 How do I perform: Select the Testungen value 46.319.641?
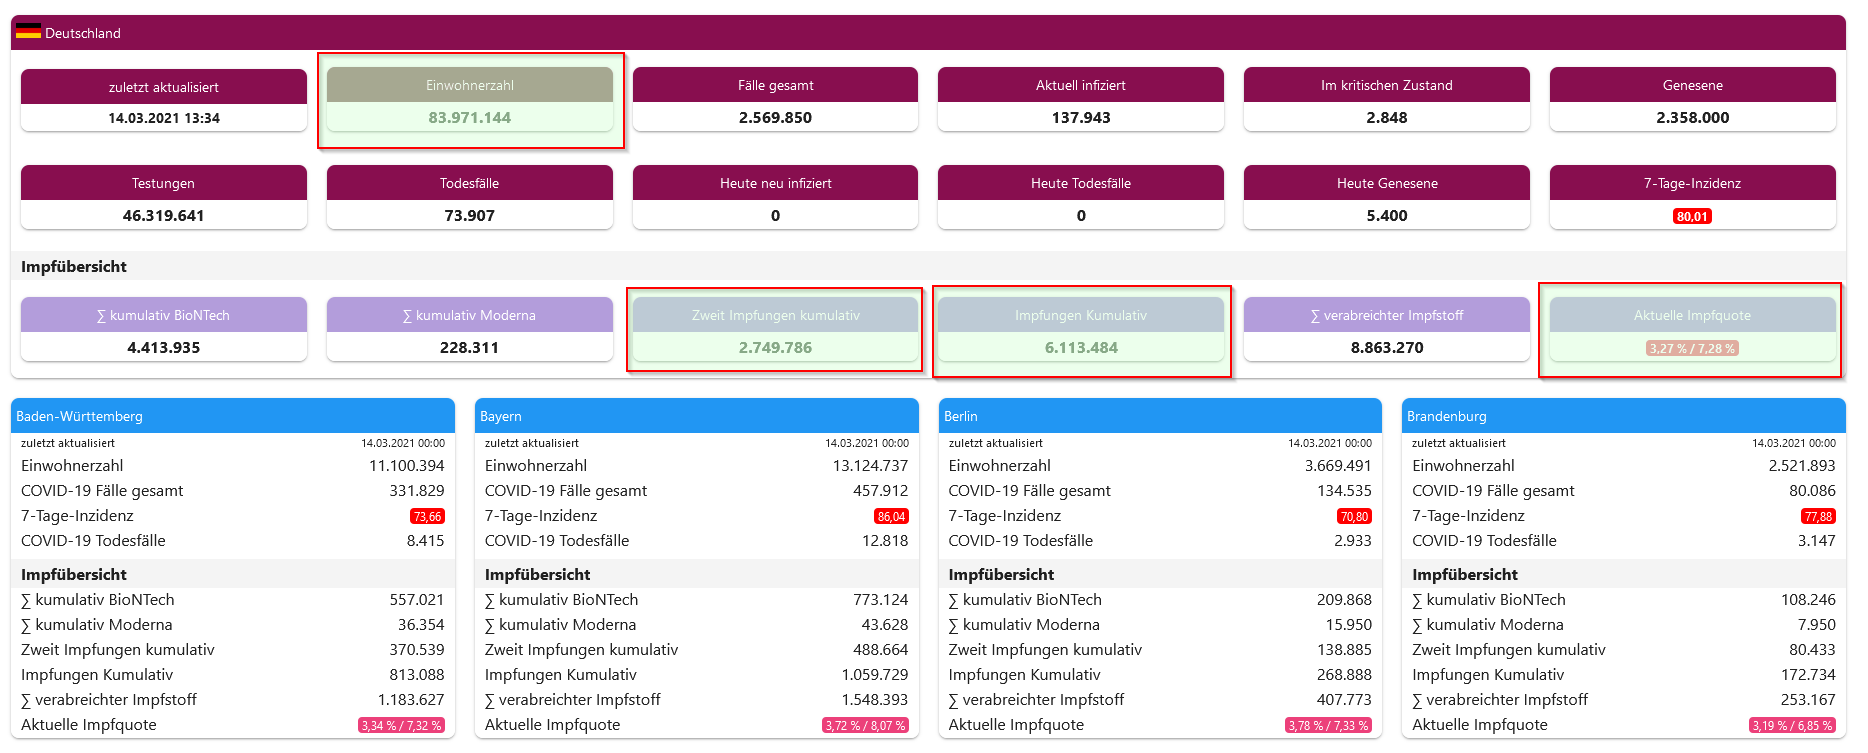click(x=164, y=215)
